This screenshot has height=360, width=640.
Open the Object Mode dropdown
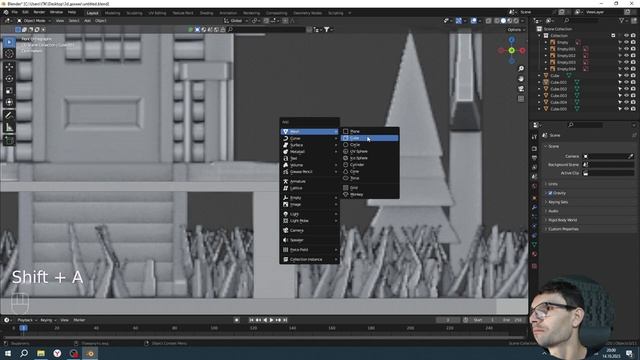33,20
